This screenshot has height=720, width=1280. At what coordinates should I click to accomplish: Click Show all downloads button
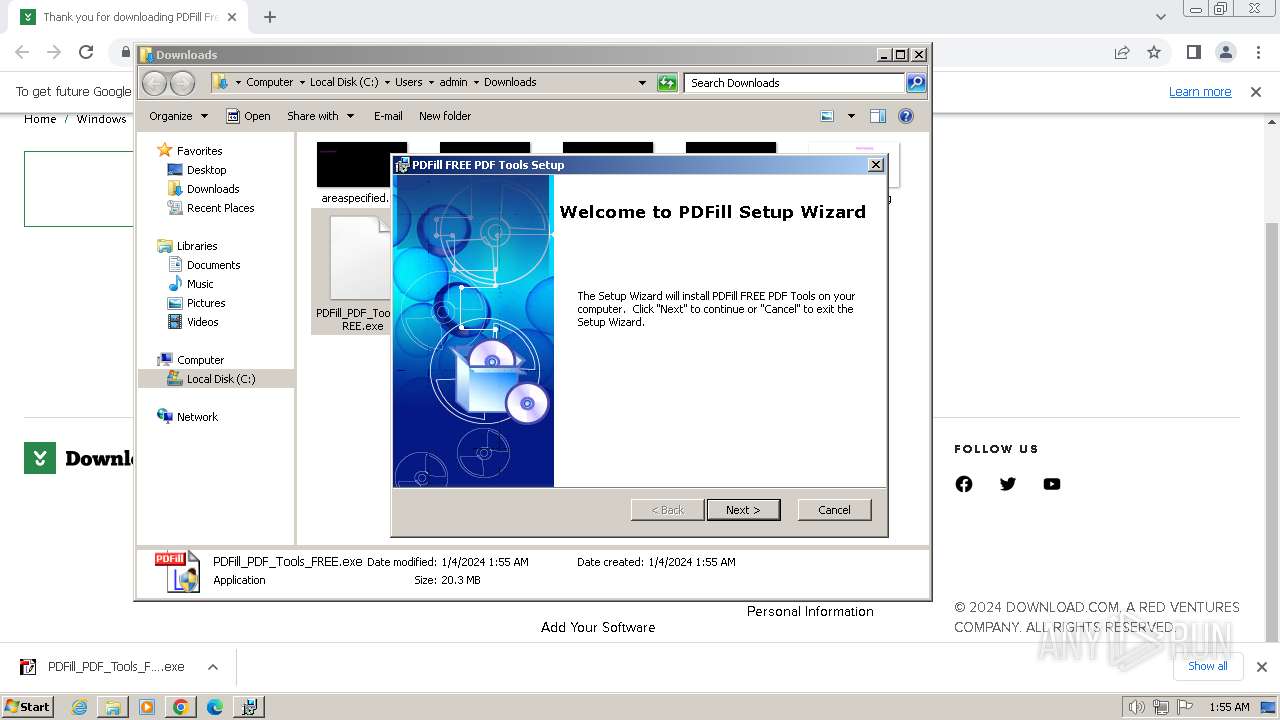click(x=1207, y=666)
